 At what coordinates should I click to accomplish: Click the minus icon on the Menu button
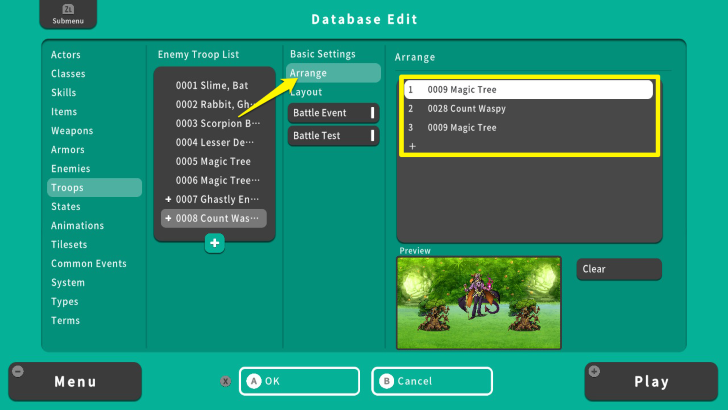pyautogui.click(x=18, y=371)
